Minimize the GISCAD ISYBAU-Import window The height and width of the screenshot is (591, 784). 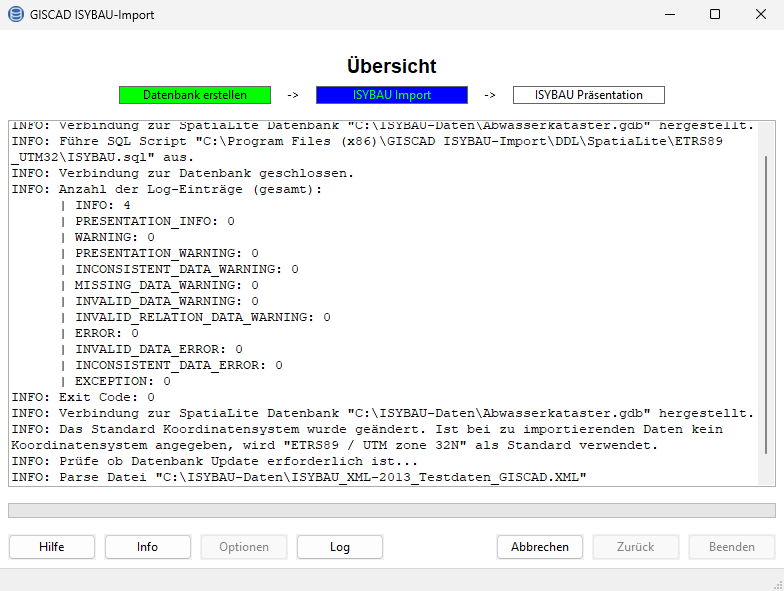pyautogui.click(x=670, y=14)
